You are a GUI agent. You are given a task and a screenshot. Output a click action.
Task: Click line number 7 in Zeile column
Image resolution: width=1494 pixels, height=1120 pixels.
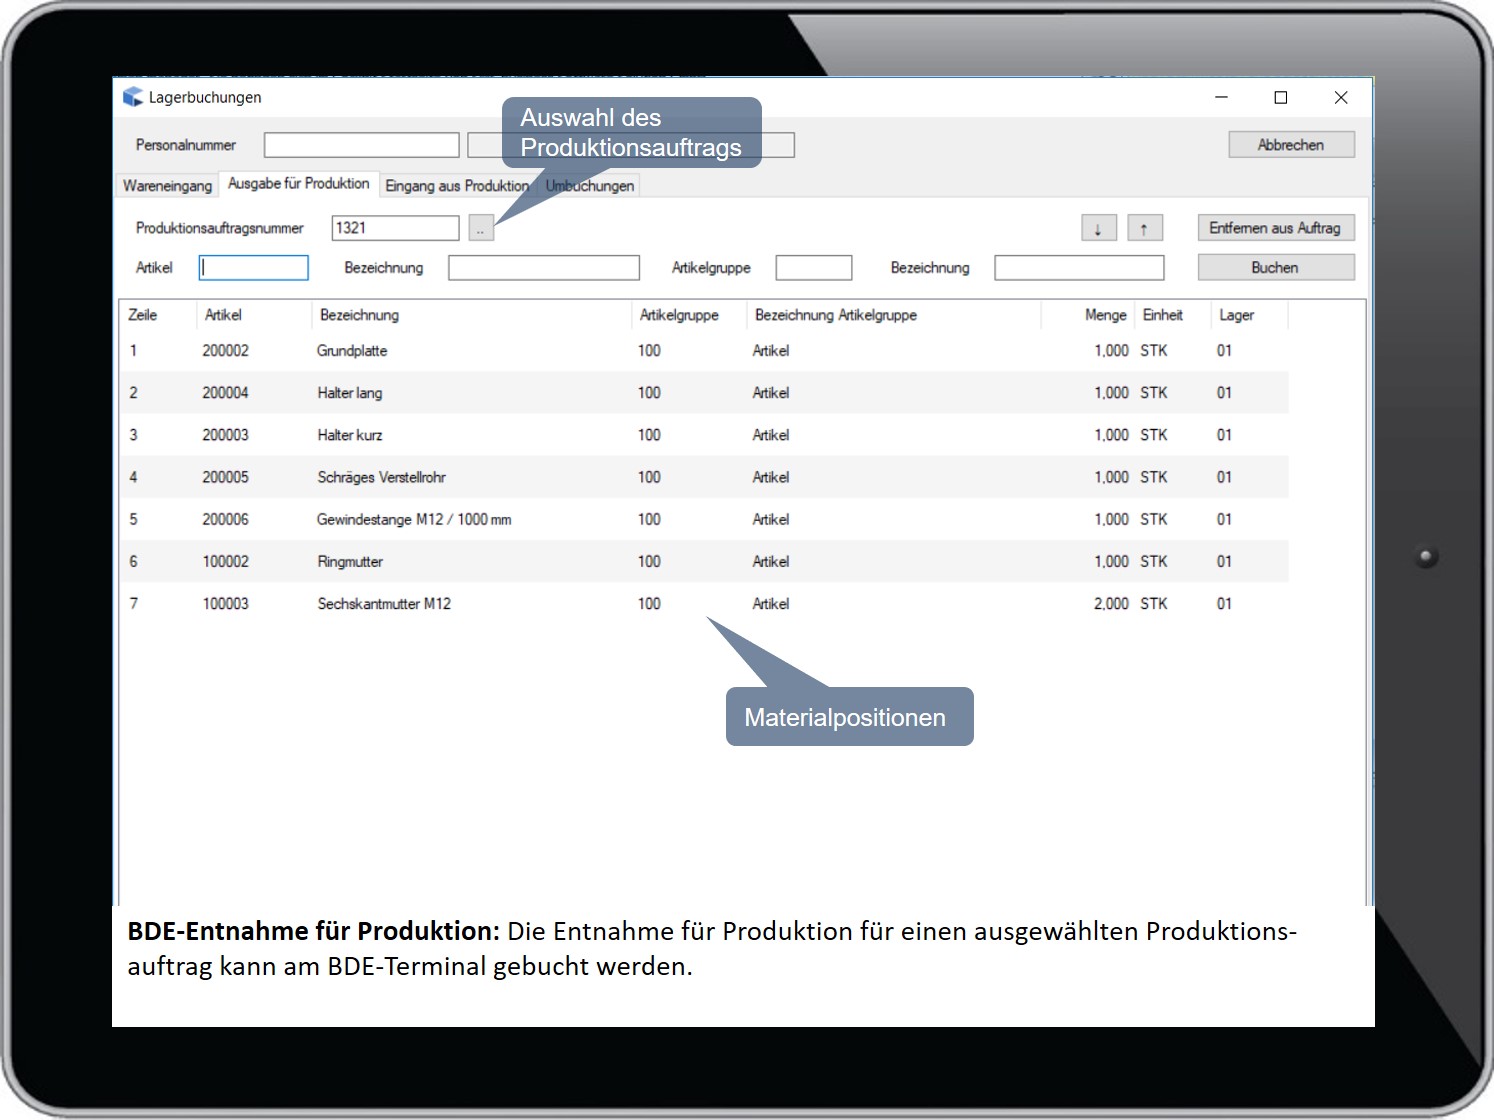(x=133, y=603)
